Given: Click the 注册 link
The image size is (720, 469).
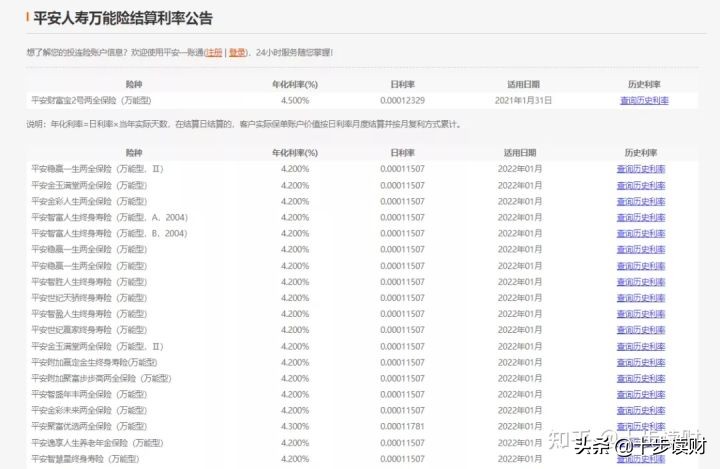Looking at the screenshot, I should 214,52.
